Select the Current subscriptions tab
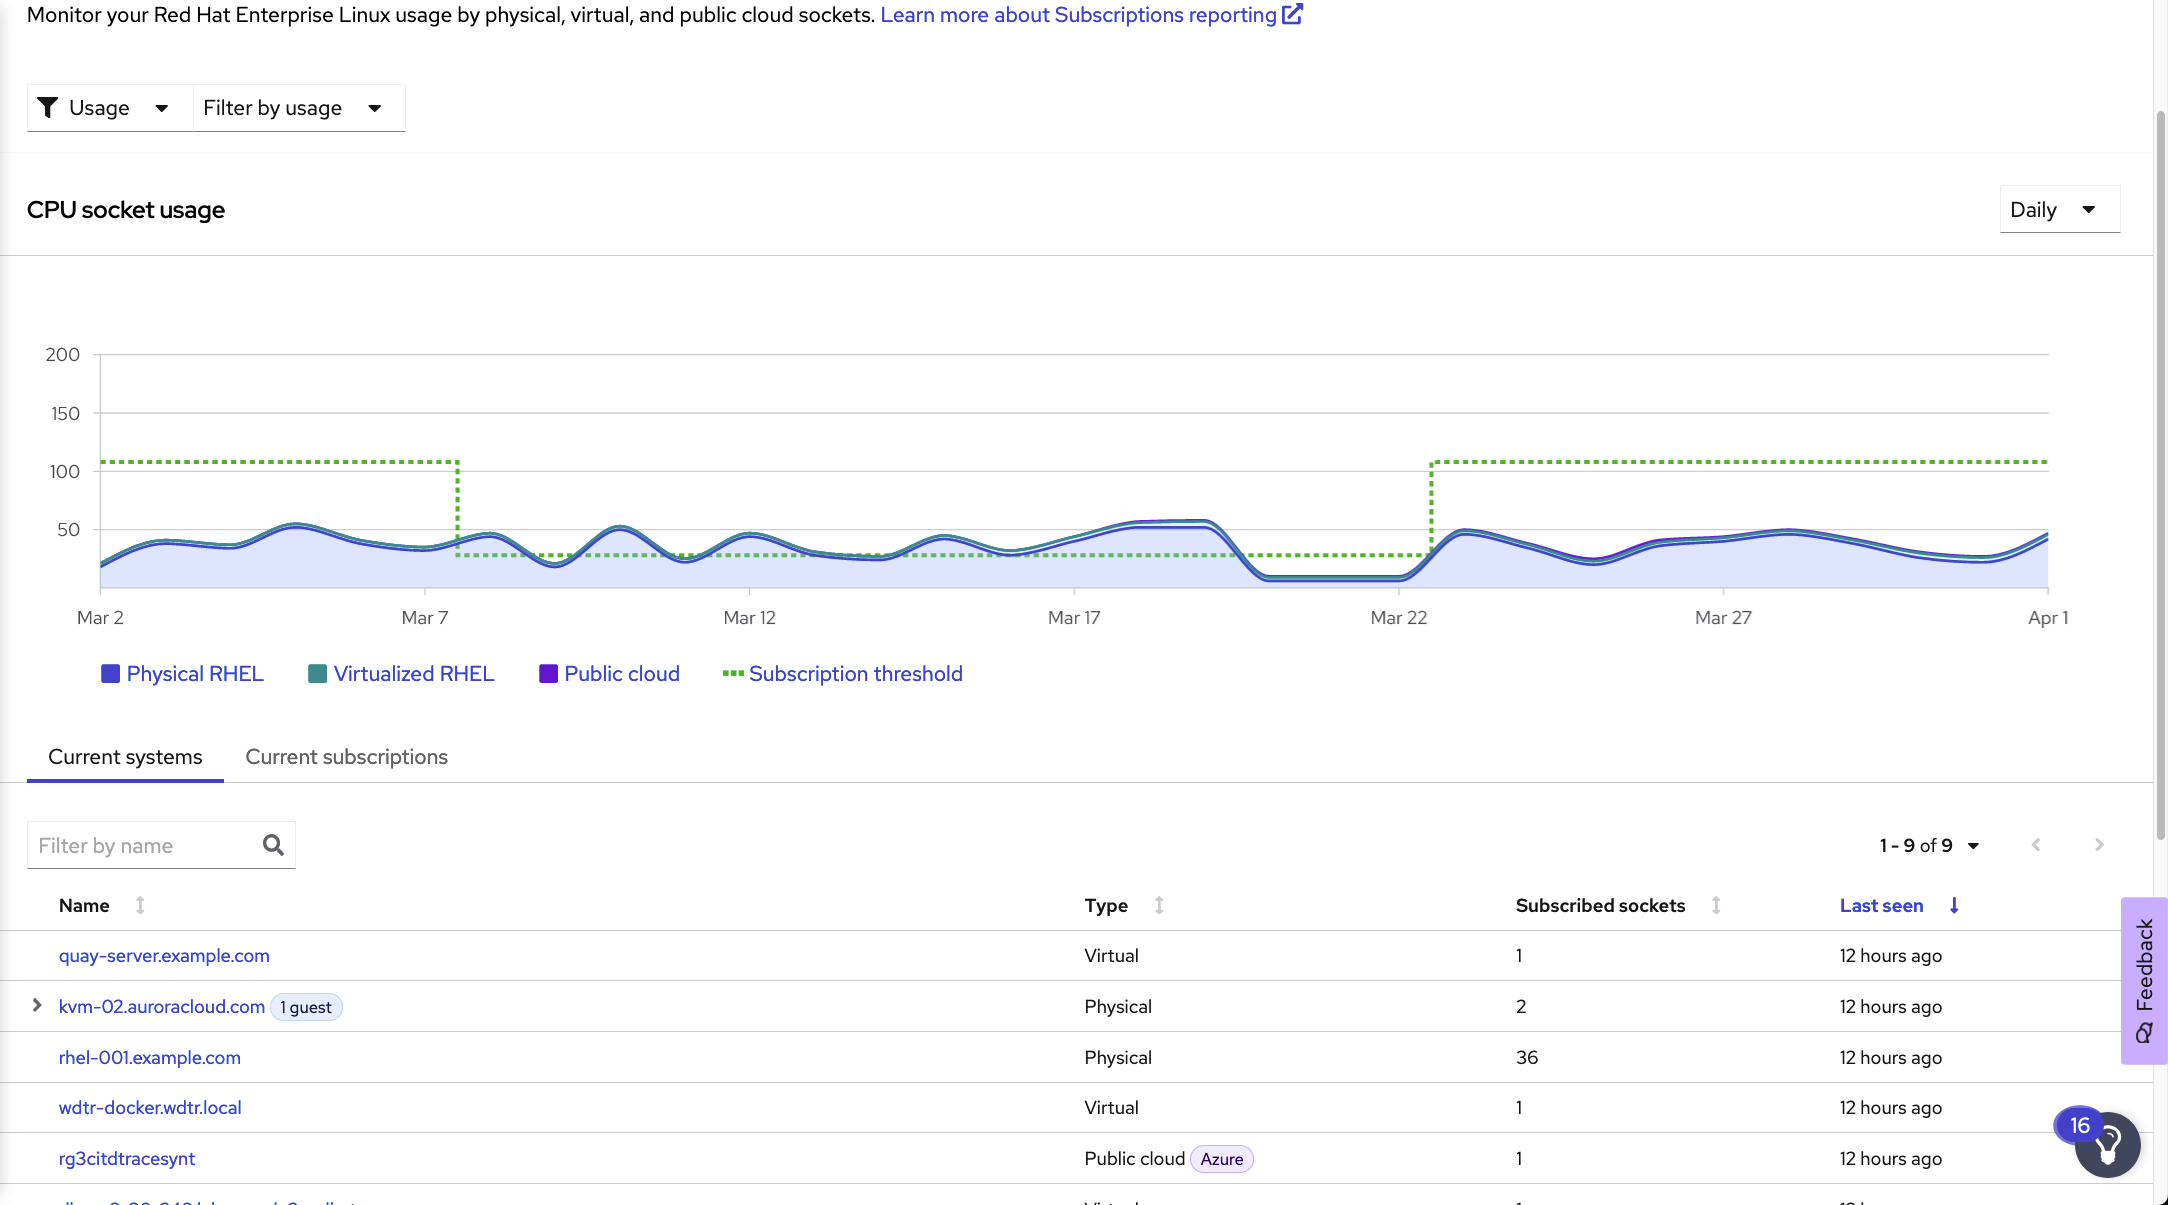2168x1205 pixels. click(346, 757)
